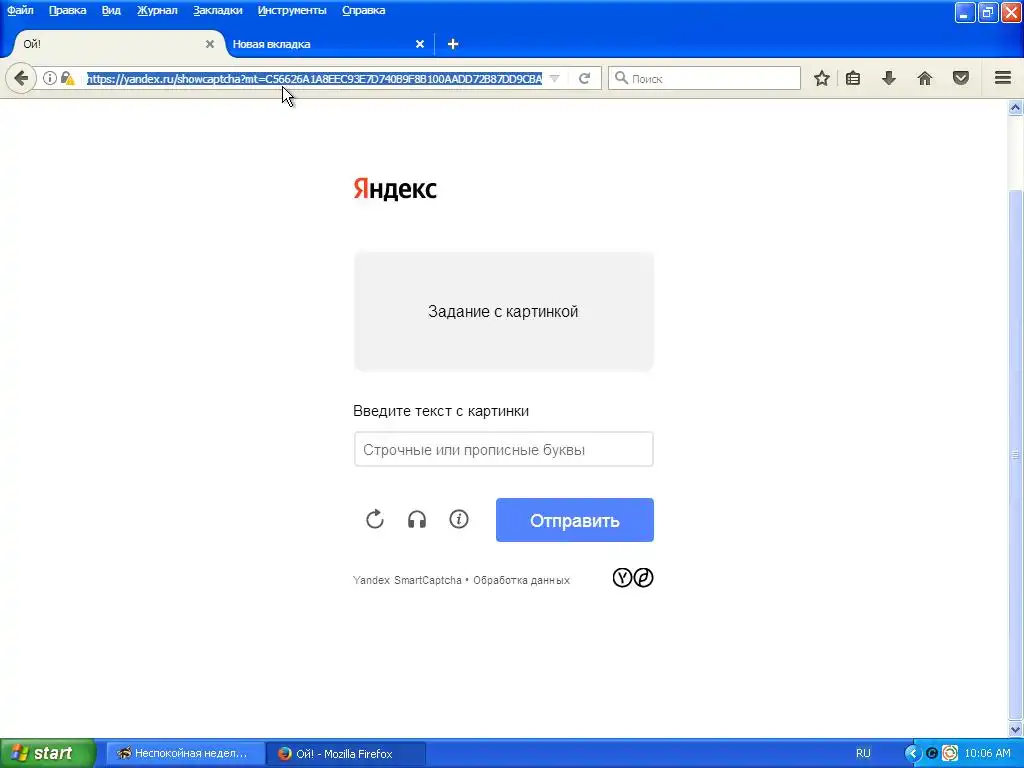Save page to Pocket icon
1024x768 pixels.
(x=961, y=78)
